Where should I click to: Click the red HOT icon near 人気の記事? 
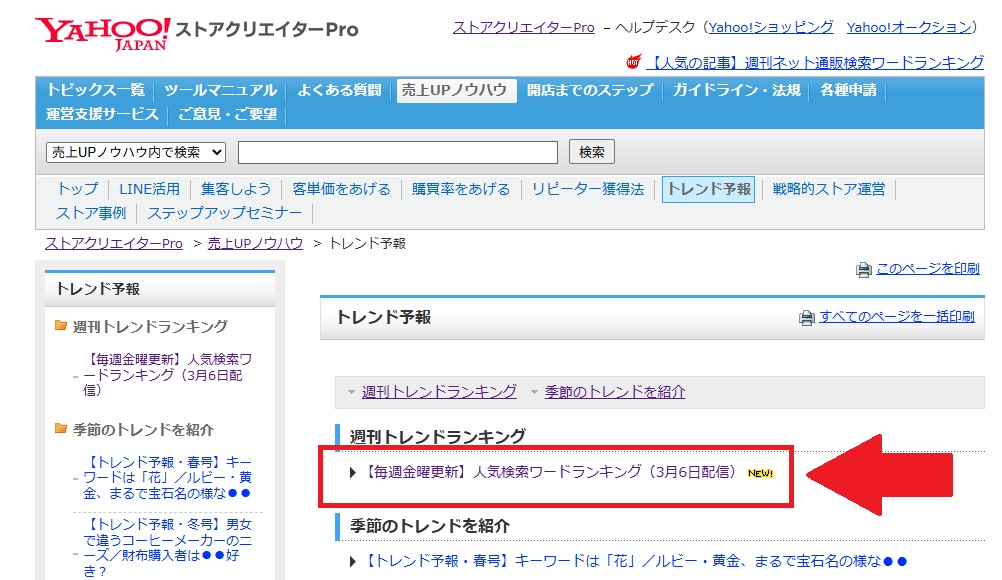tap(632, 62)
